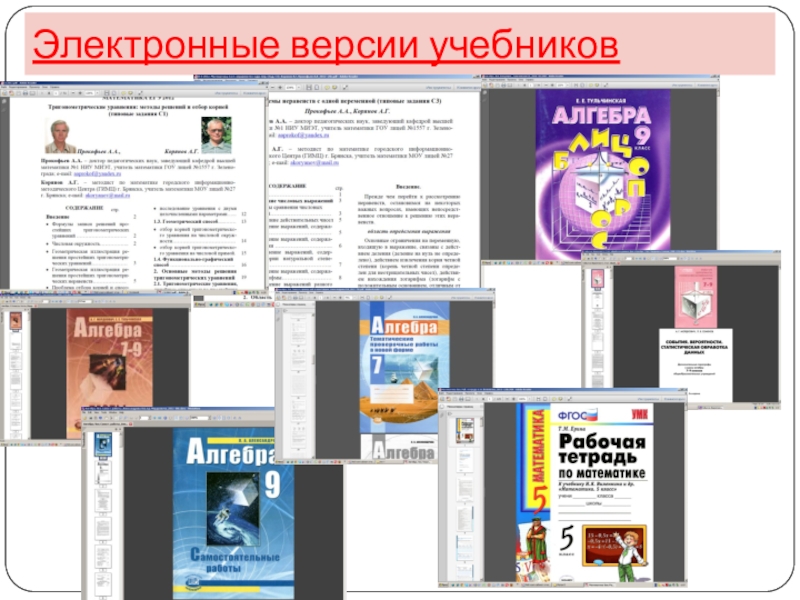
Task: Click the photo of Корянов А.Г.
Action: tap(215, 135)
